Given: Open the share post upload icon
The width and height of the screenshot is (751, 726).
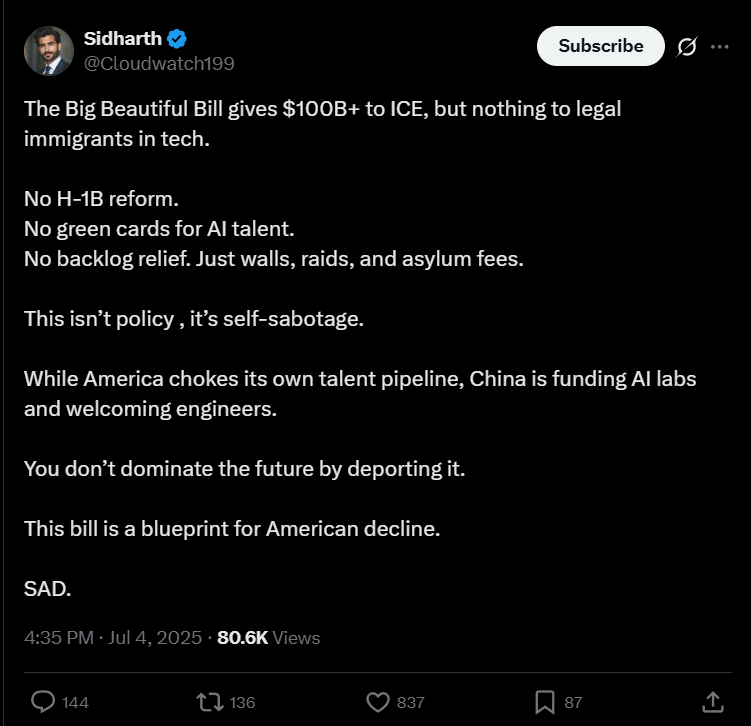Looking at the screenshot, I should tap(713, 702).
